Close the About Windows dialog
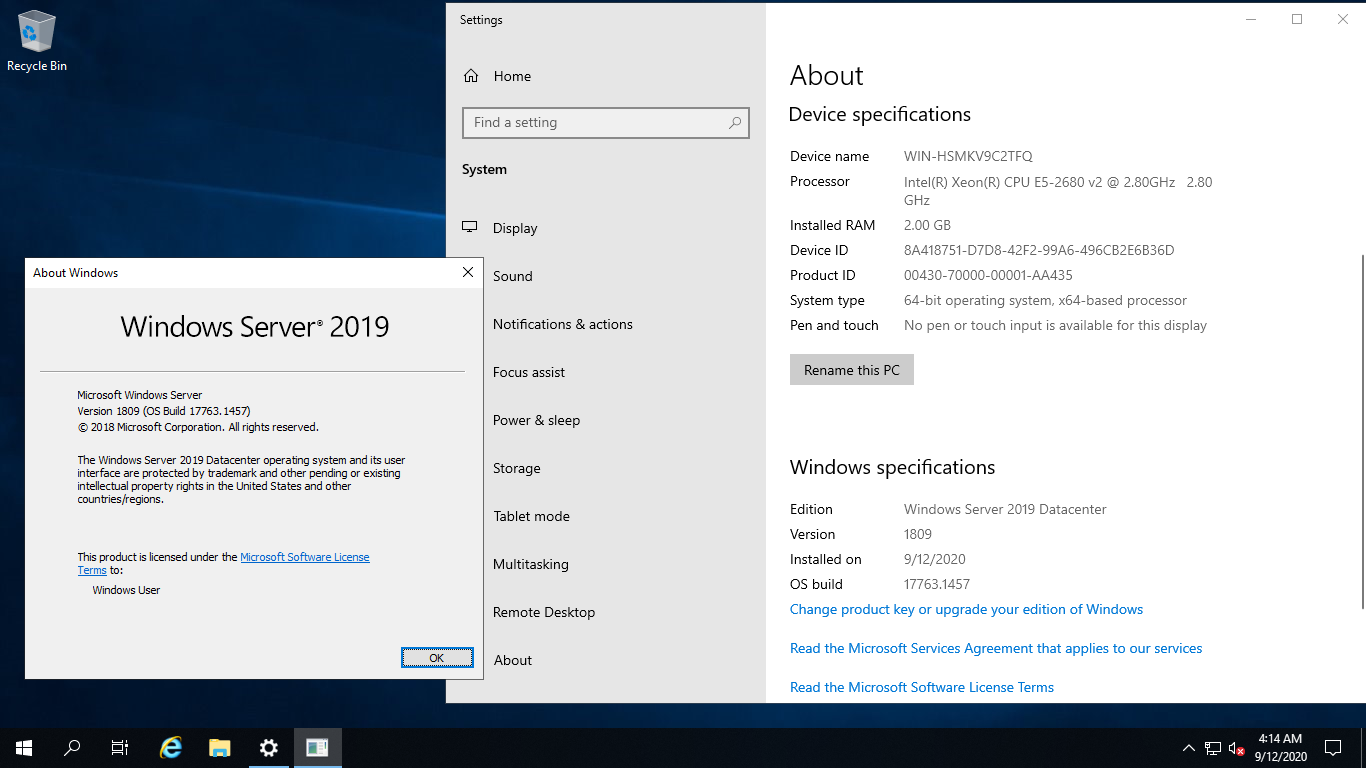Viewport: 1366px width, 768px height. click(467, 273)
